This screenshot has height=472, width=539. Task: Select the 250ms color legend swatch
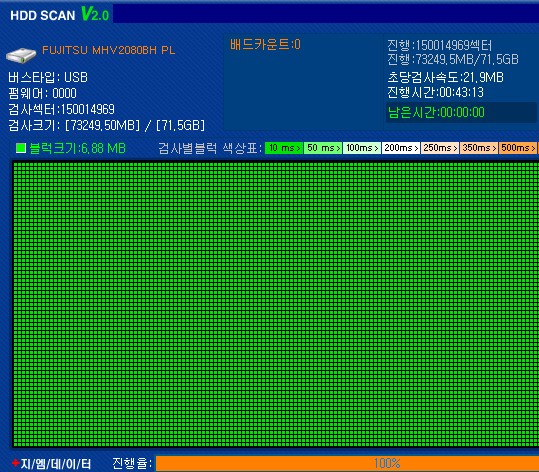(x=440, y=148)
